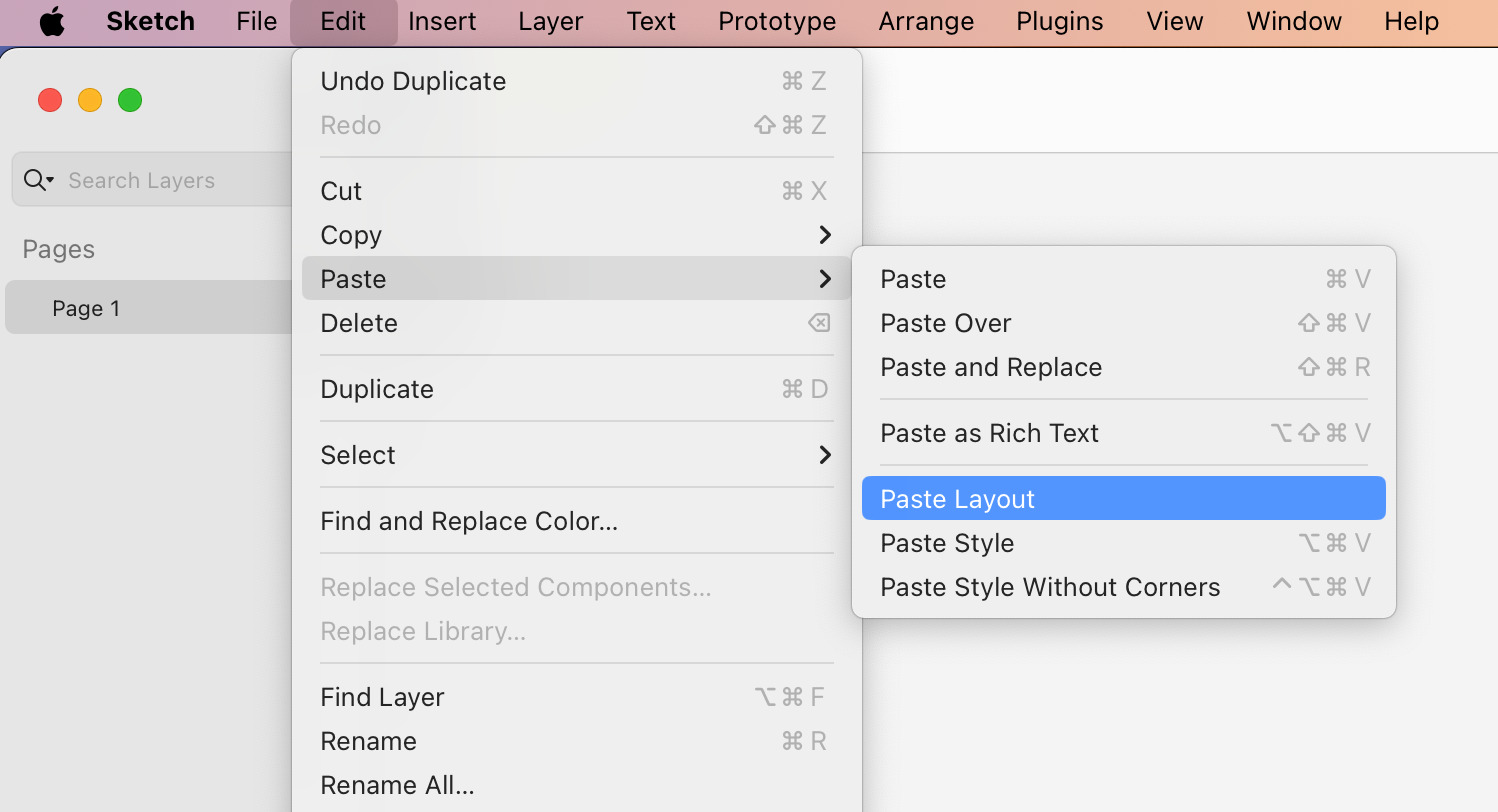Choose Rename in Edit menu

[576, 741]
